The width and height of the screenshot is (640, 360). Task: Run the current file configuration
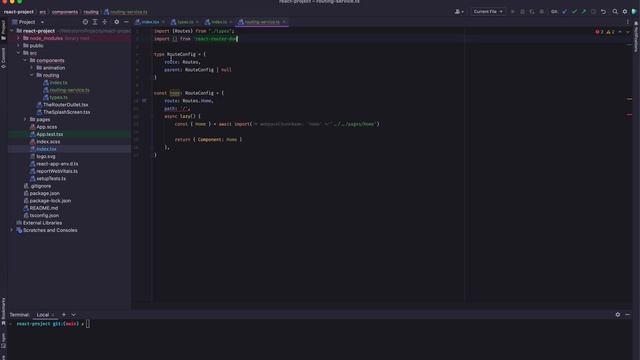(x=513, y=12)
